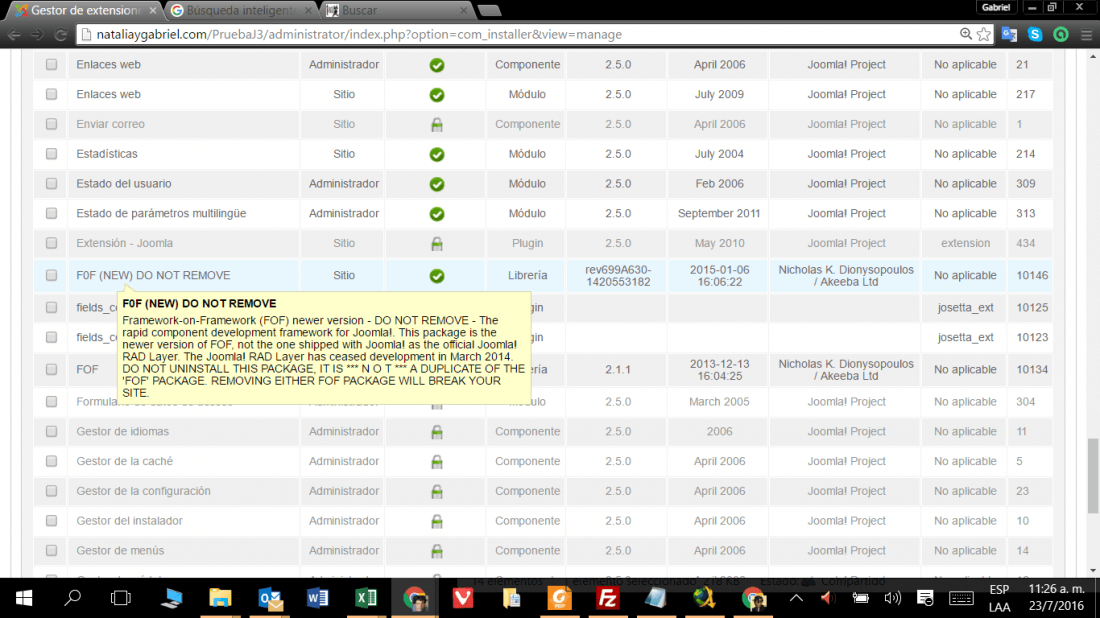Click the 'Extensión - Joomla' name
This screenshot has height=618, width=1100.
(125, 243)
